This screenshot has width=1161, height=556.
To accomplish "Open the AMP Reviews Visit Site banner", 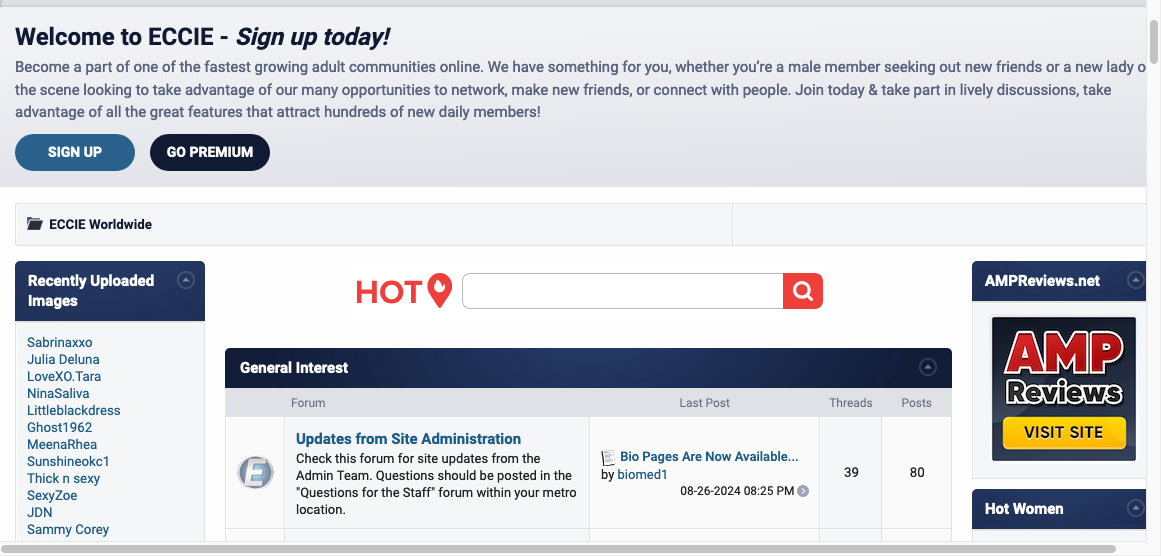I will (1064, 389).
